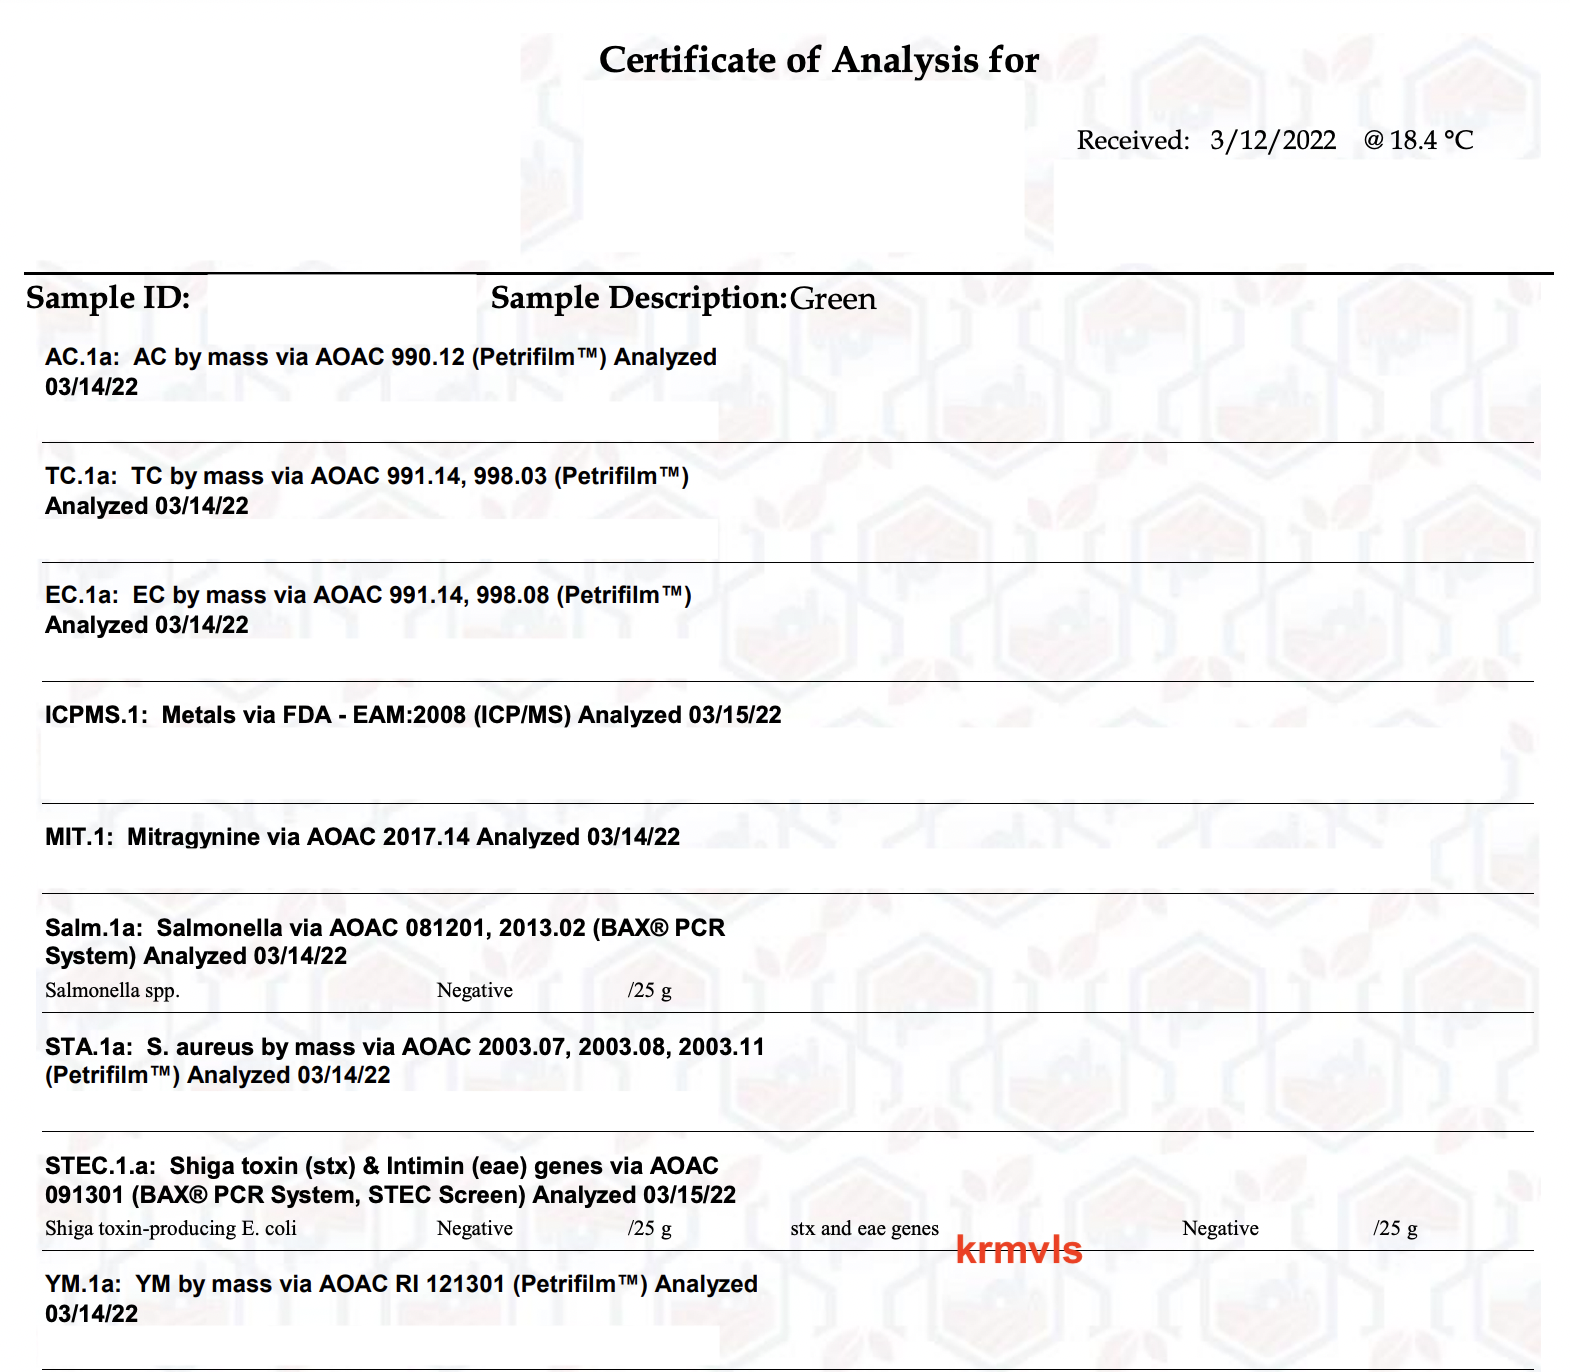This screenshot has height=1372, width=1570.
Task: Click the YM.1a AOAC RI 121301 heading
Action: tap(401, 1299)
